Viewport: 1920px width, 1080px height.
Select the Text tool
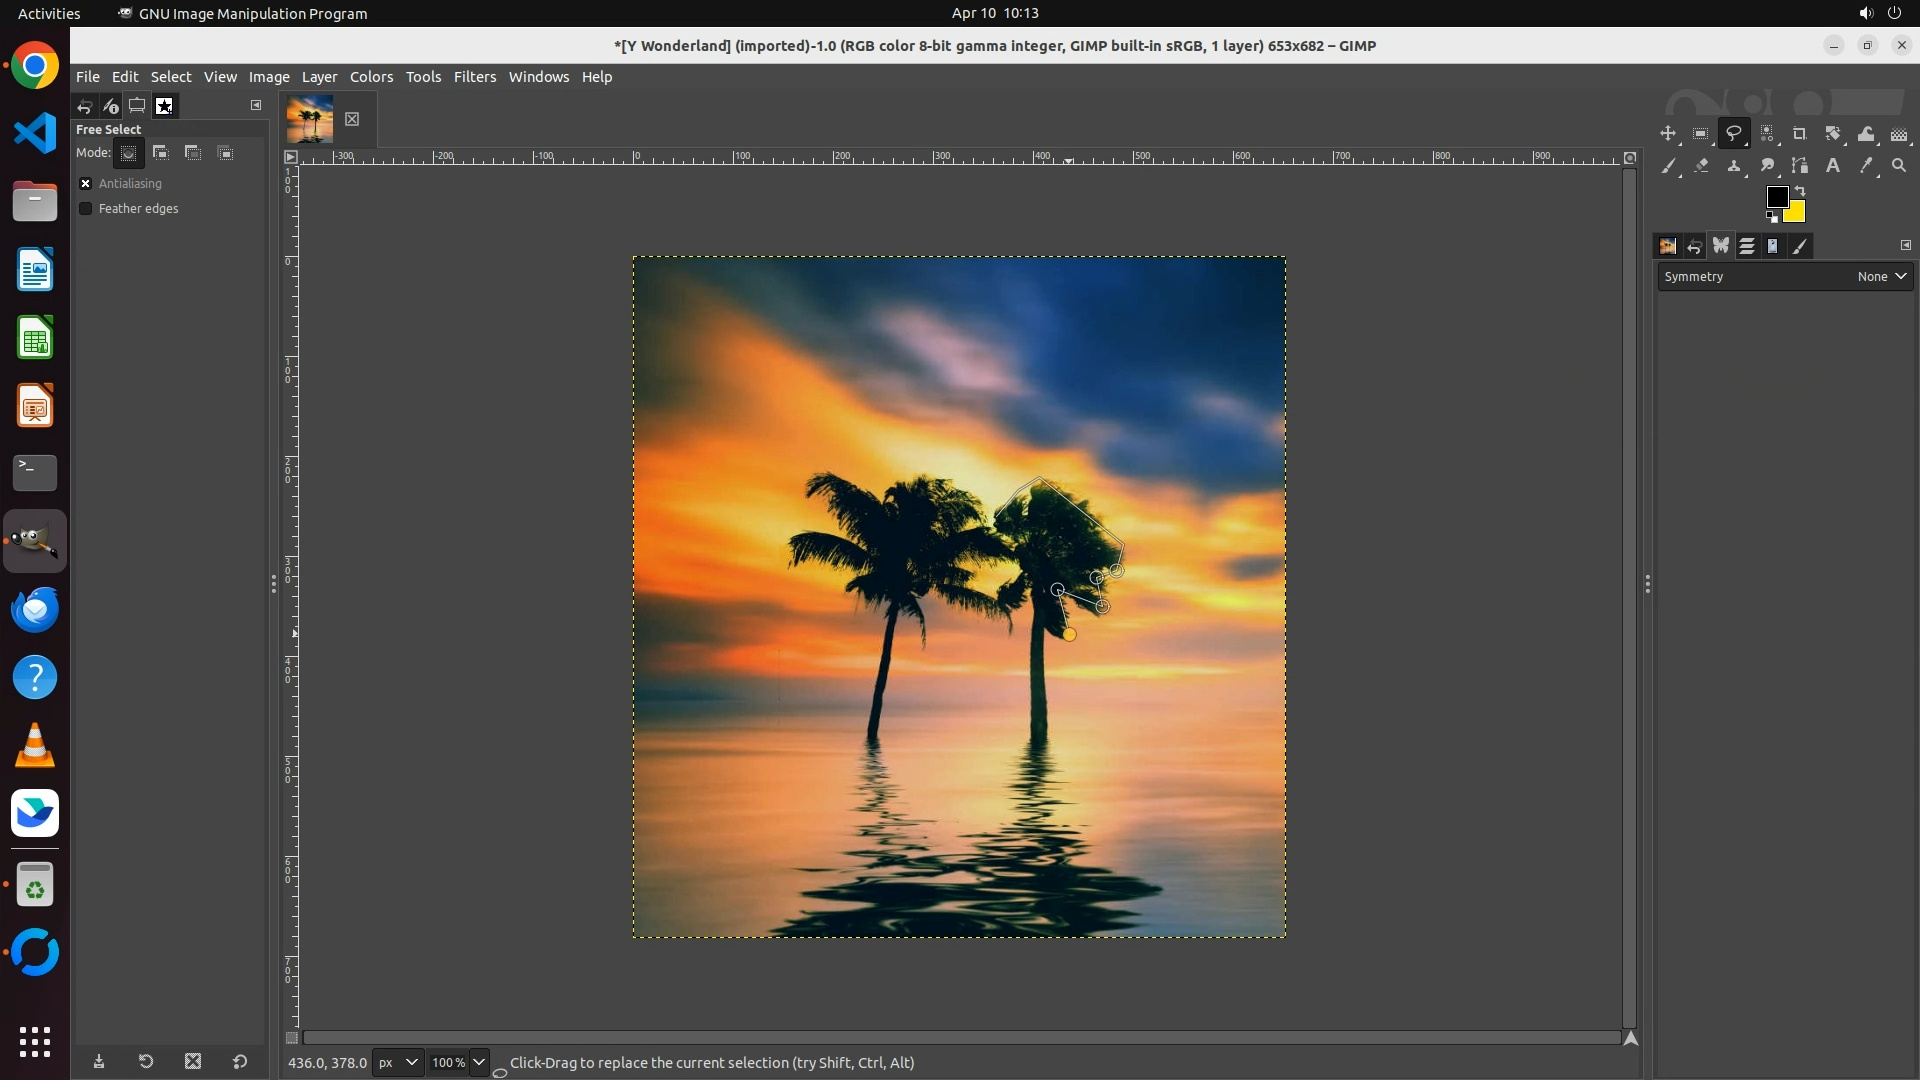click(x=1833, y=166)
